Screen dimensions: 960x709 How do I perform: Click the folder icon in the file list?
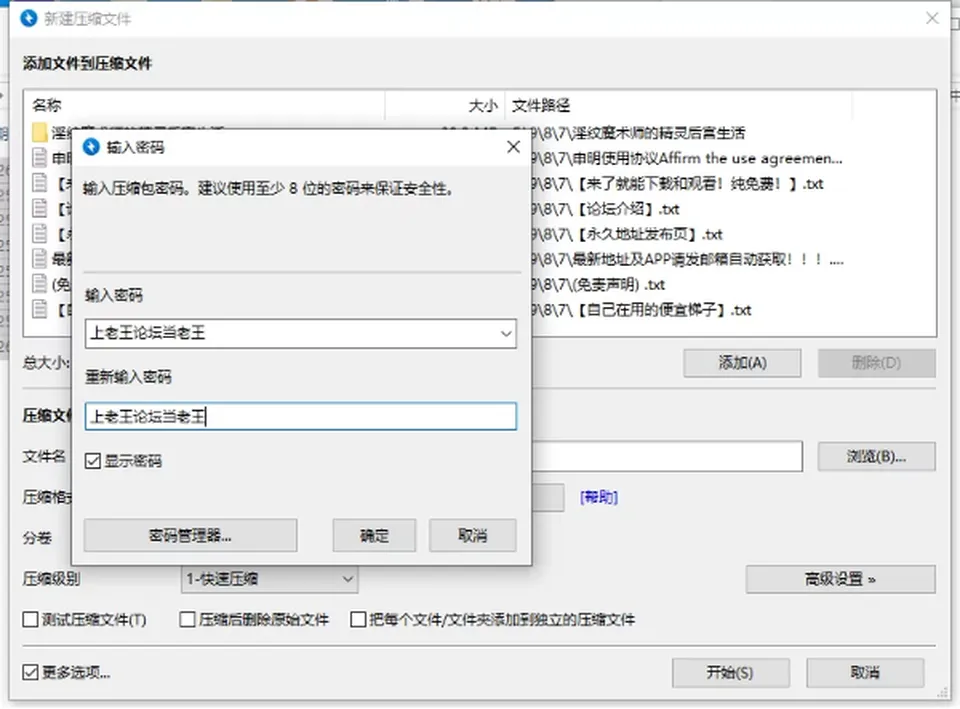tap(40, 132)
